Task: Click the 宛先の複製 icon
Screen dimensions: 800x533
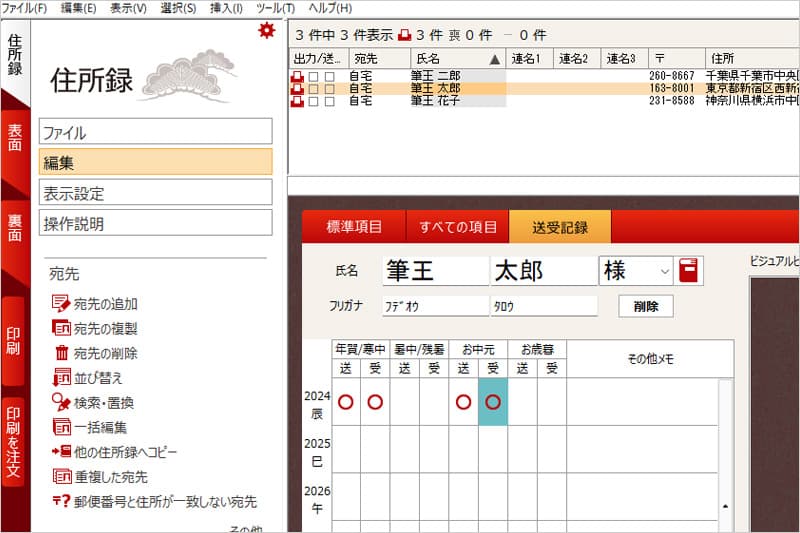Action: 61,328
